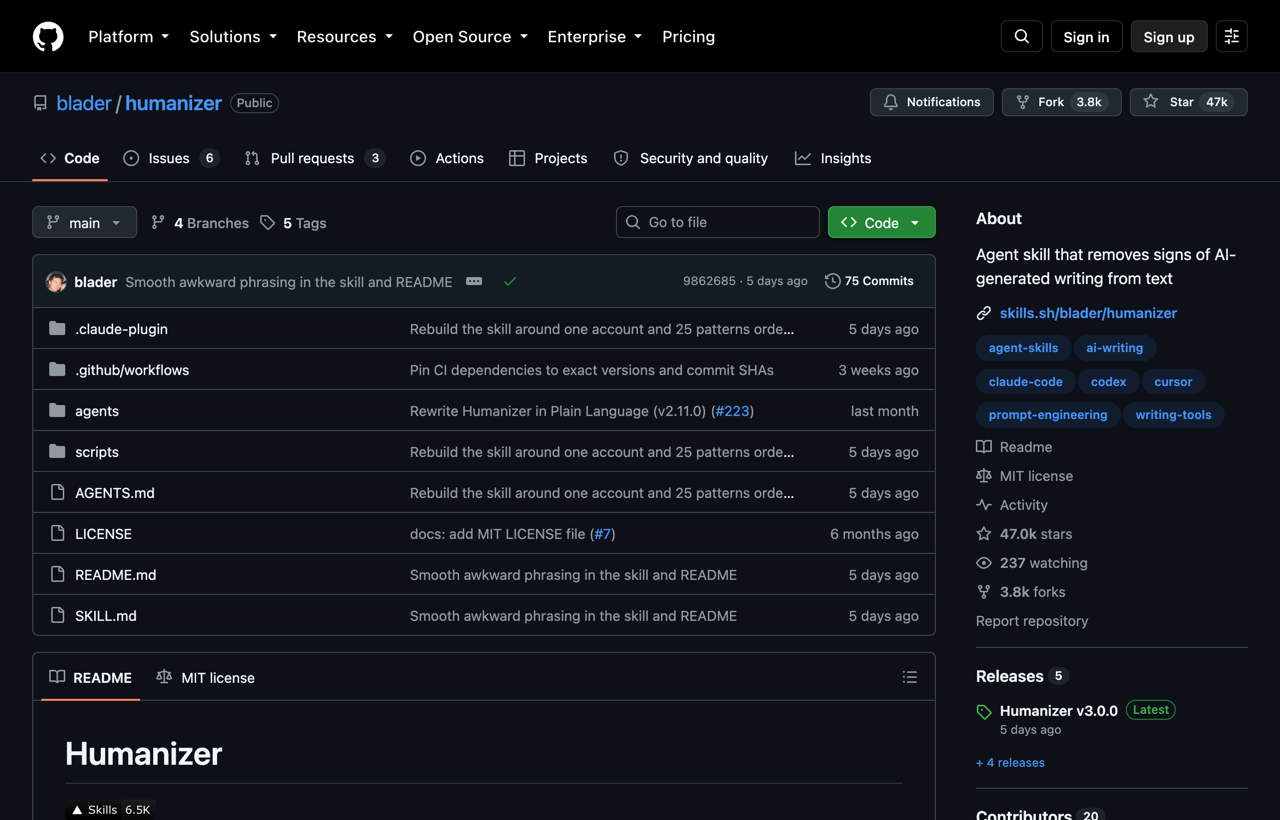Expand the green Code dropdown button
1280x820 pixels.
tap(881, 223)
